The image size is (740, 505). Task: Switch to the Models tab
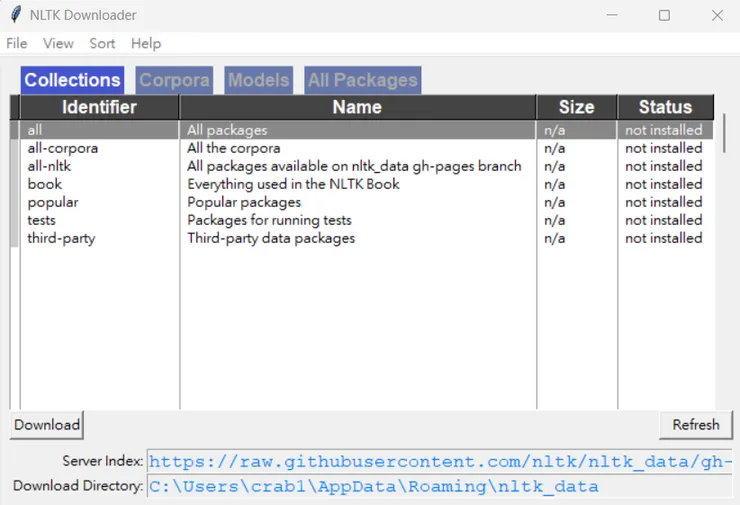pyautogui.click(x=258, y=80)
